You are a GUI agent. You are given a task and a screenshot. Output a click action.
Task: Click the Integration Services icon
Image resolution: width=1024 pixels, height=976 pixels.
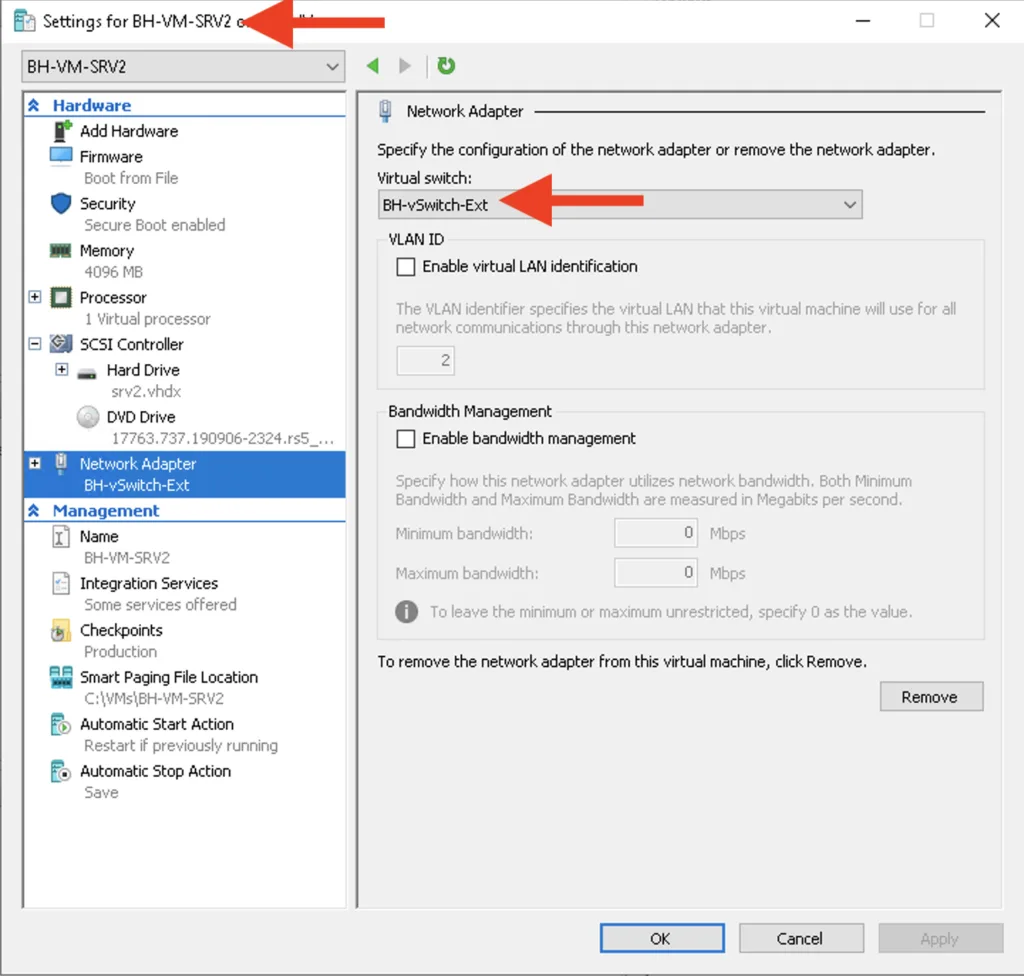pyautogui.click(x=61, y=583)
